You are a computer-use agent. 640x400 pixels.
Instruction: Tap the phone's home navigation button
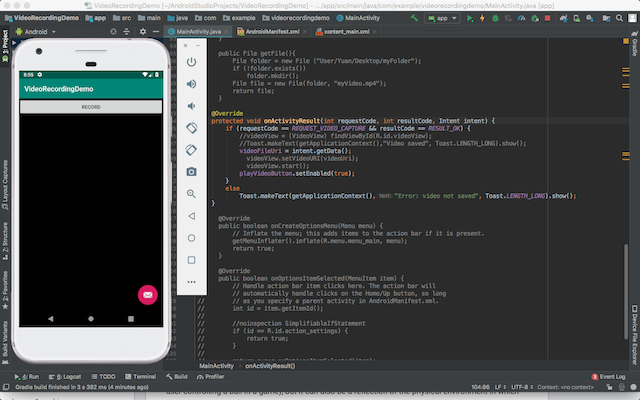pyautogui.click(x=91, y=319)
